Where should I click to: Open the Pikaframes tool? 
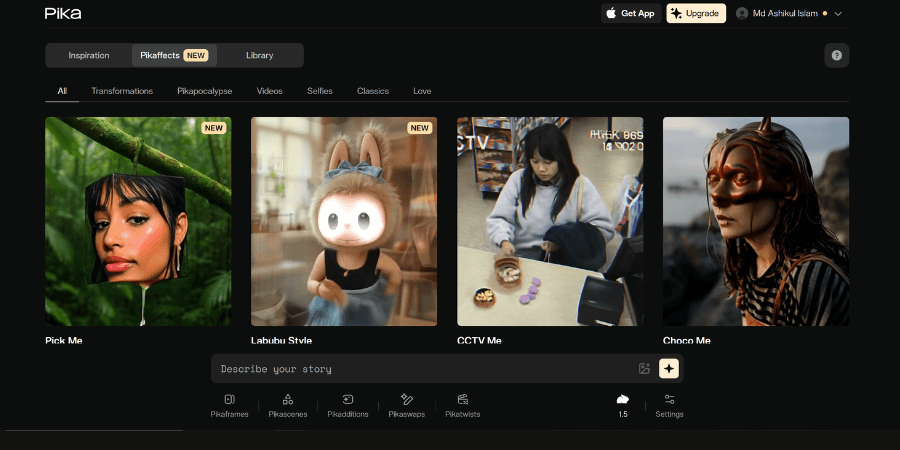(229, 405)
